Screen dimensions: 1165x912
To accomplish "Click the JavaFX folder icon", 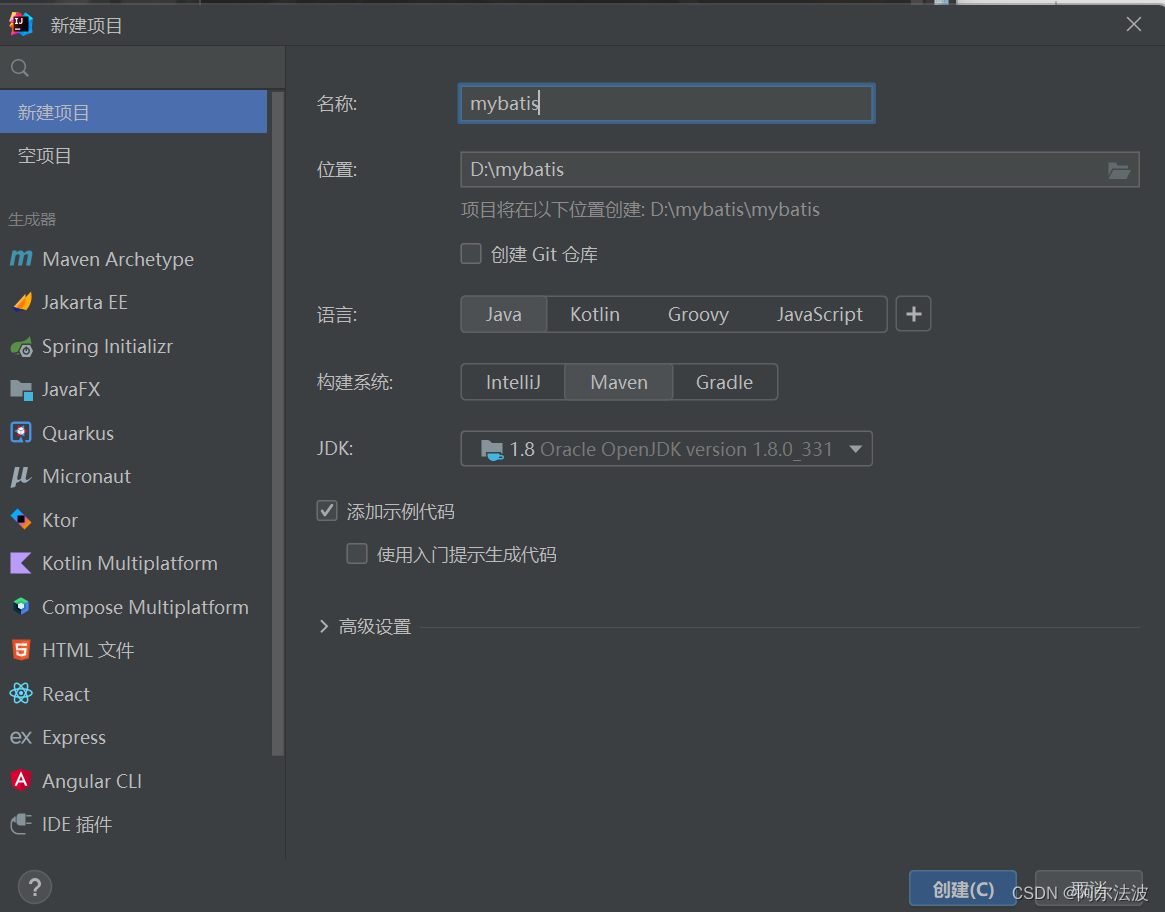I will [22, 389].
